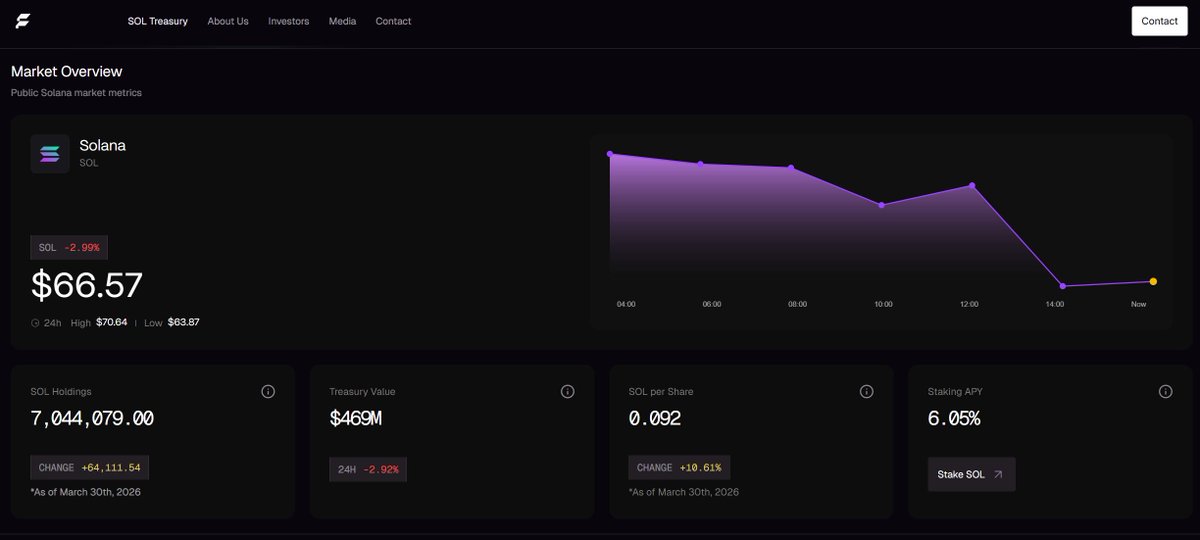Screen dimensions: 1200x540
Task: Click the $66.57 price value
Action: pos(87,285)
